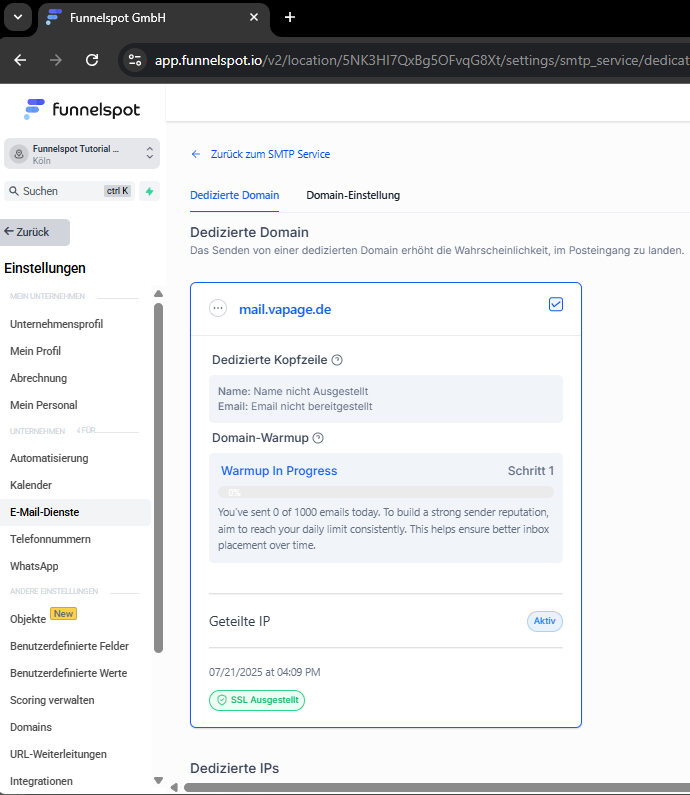Image resolution: width=690 pixels, height=795 pixels.
Task: Click the SSL Ausgestellt badge
Action: point(257,700)
